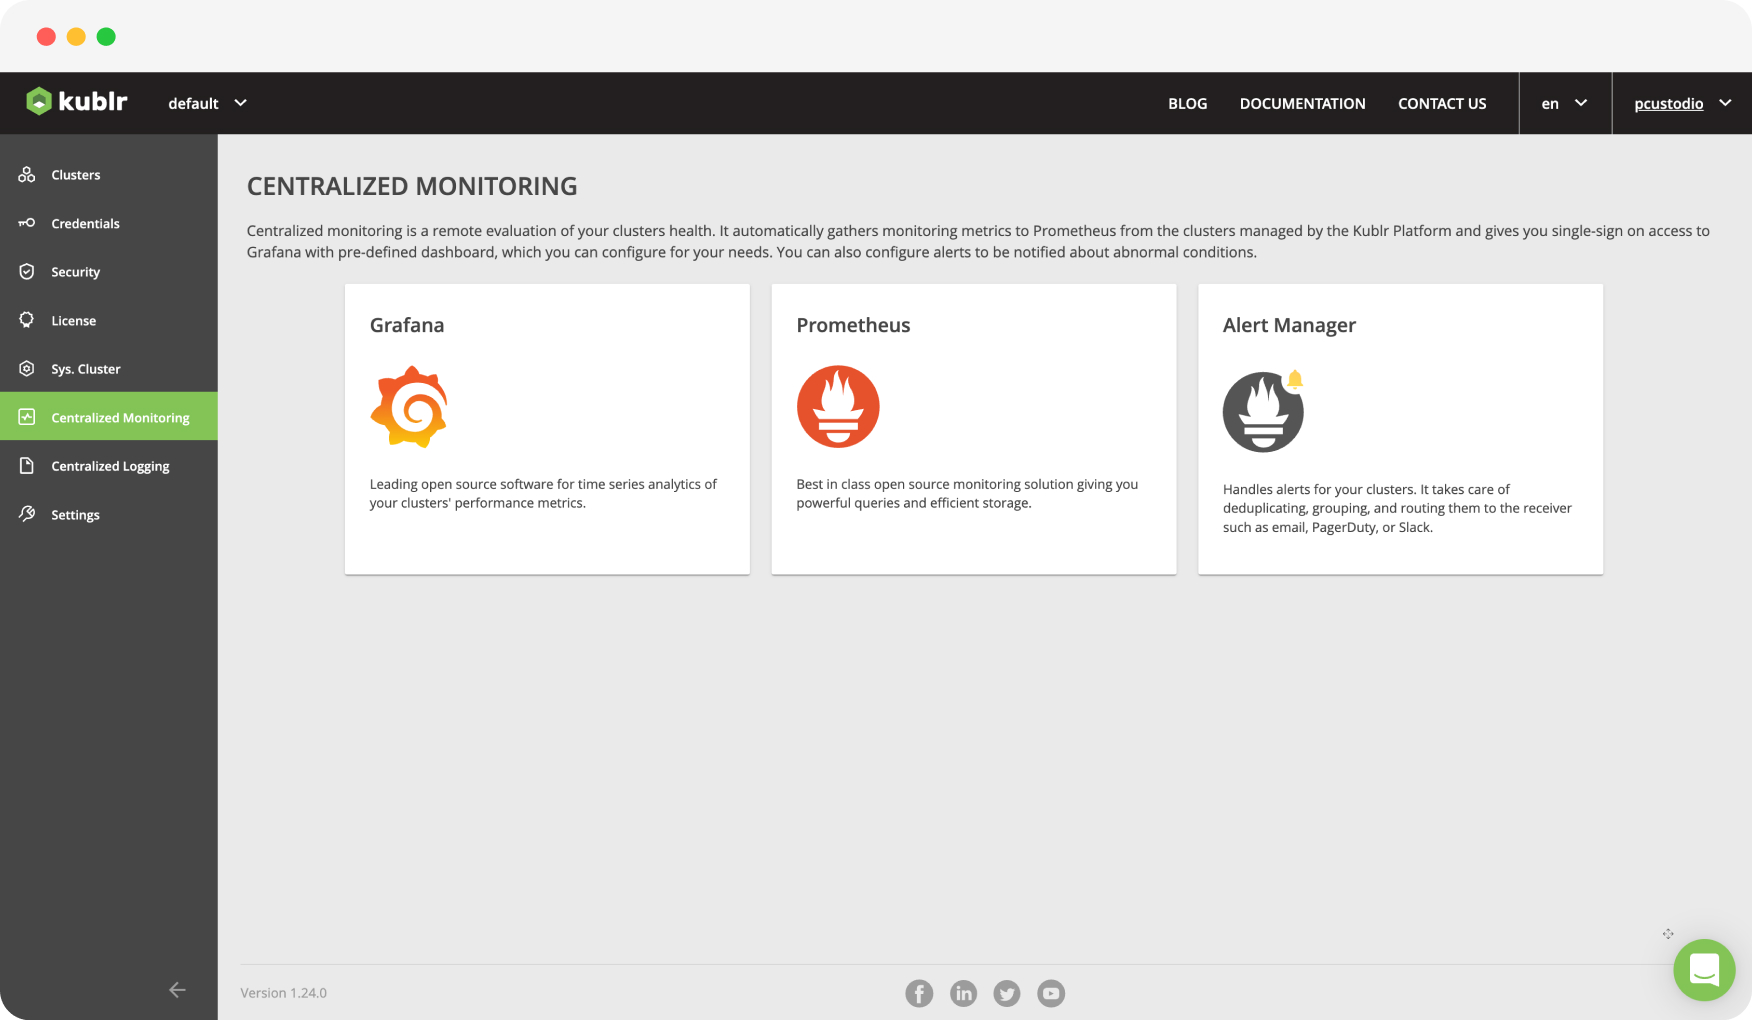Click the Grafana card description text
The image size is (1752, 1020).
[543, 493]
